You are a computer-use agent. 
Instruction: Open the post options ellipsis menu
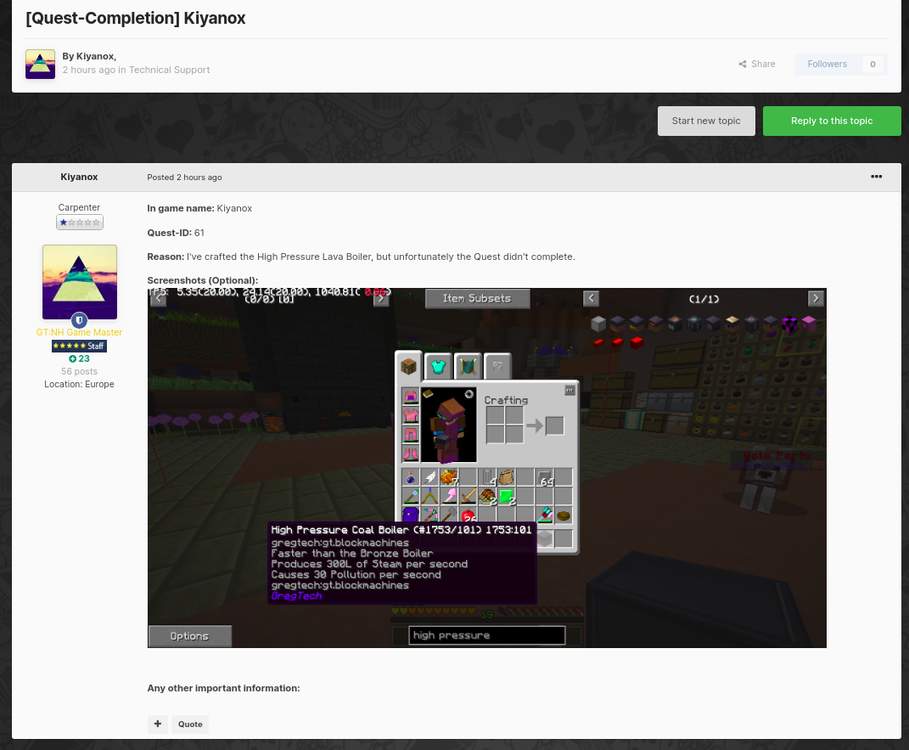coord(876,177)
